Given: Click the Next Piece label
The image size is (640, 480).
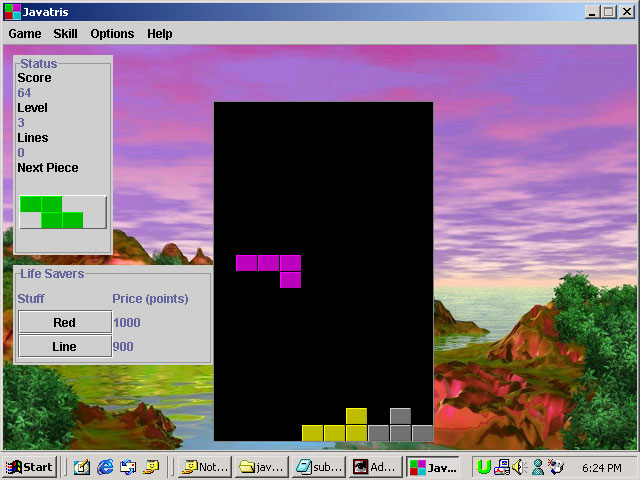Looking at the screenshot, I should [48, 168].
